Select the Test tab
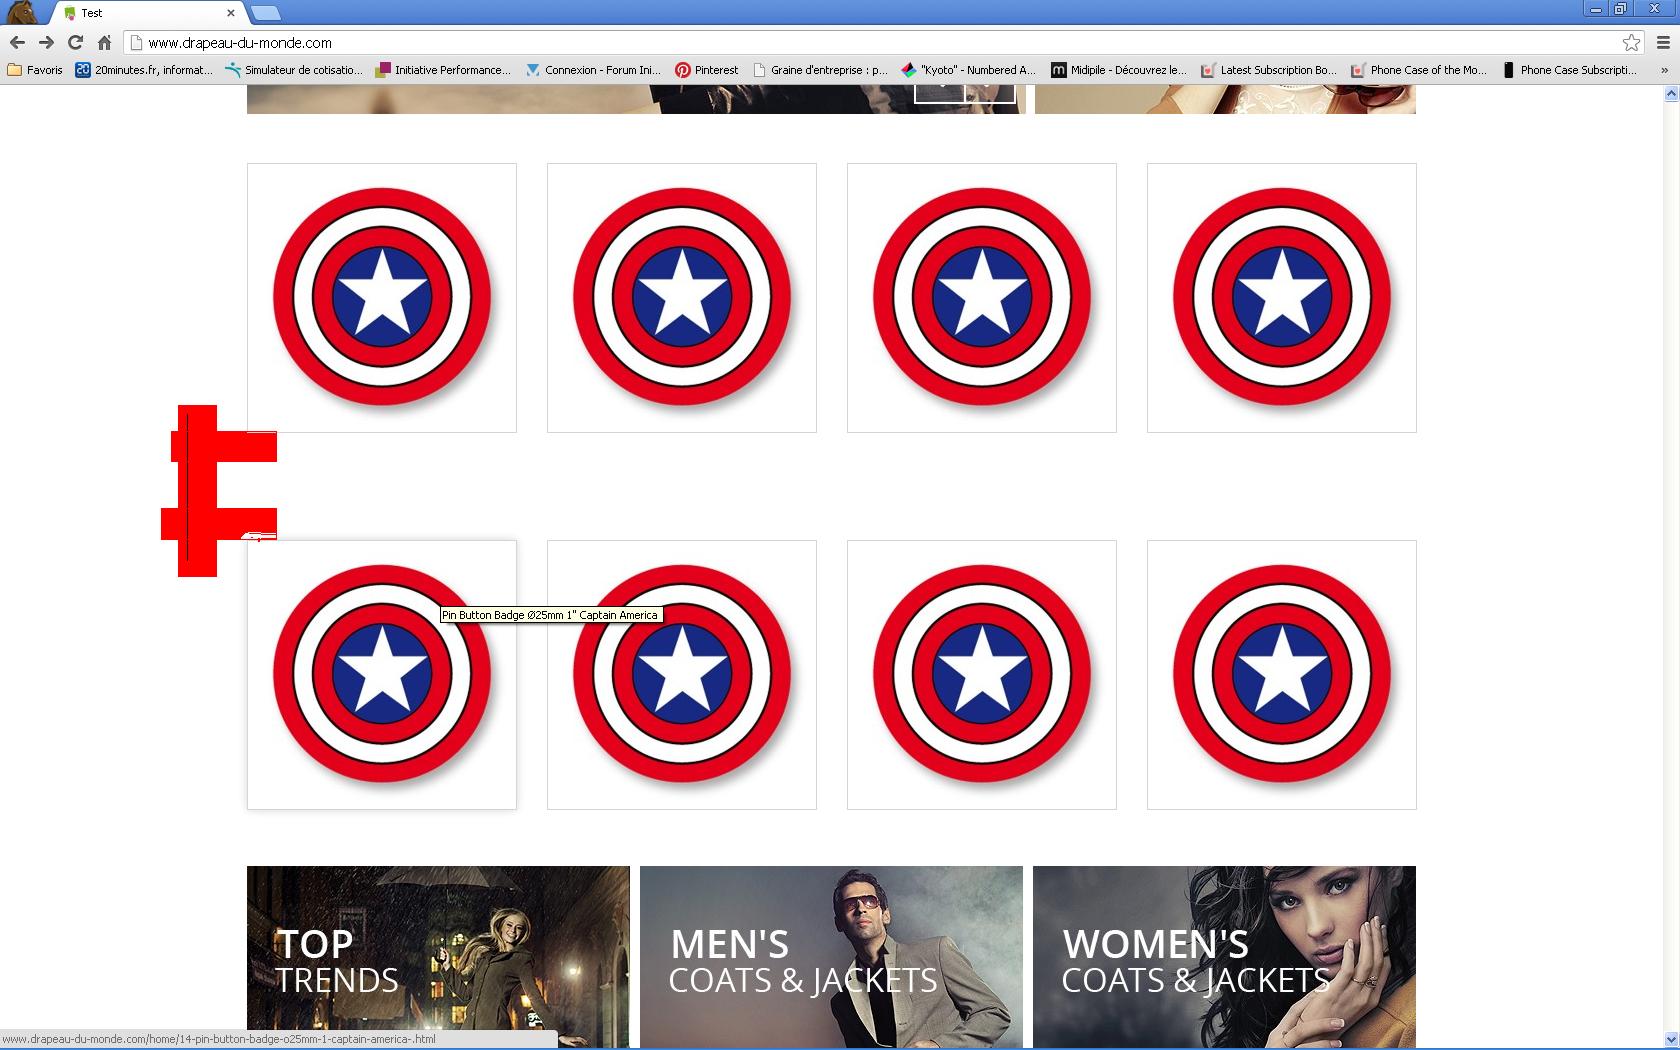The width and height of the screenshot is (1680, 1050). [145, 13]
